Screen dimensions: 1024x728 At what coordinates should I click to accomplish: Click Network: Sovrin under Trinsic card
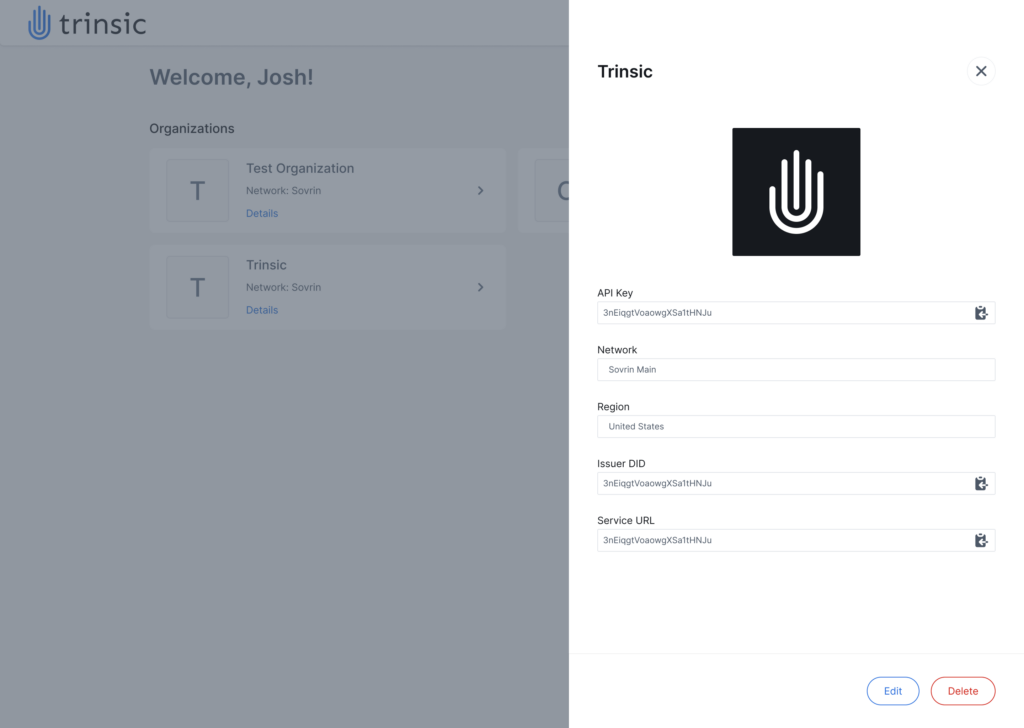(283, 287)
